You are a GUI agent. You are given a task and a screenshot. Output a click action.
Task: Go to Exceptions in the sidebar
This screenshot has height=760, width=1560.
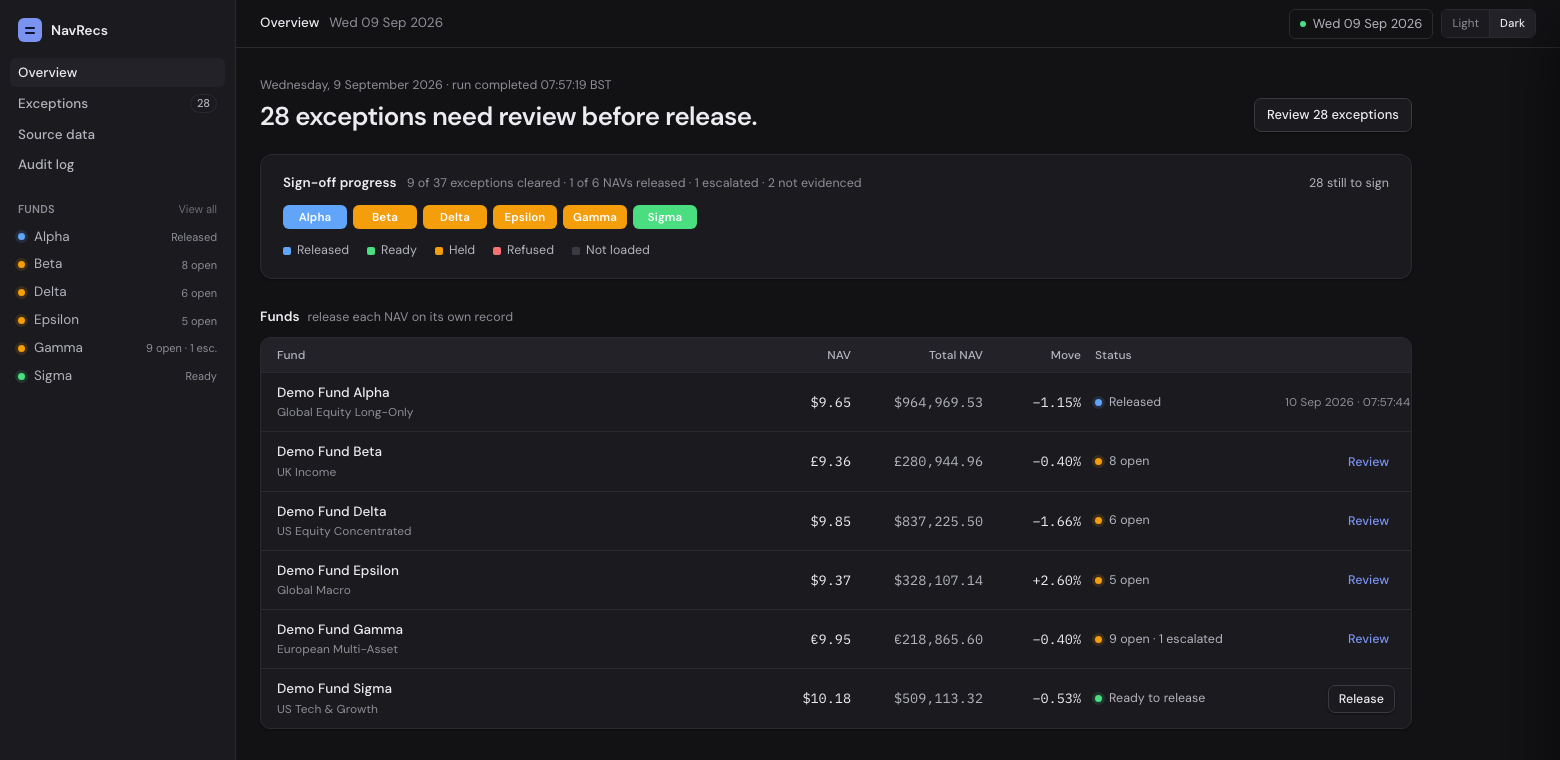(x=117, y=103)
